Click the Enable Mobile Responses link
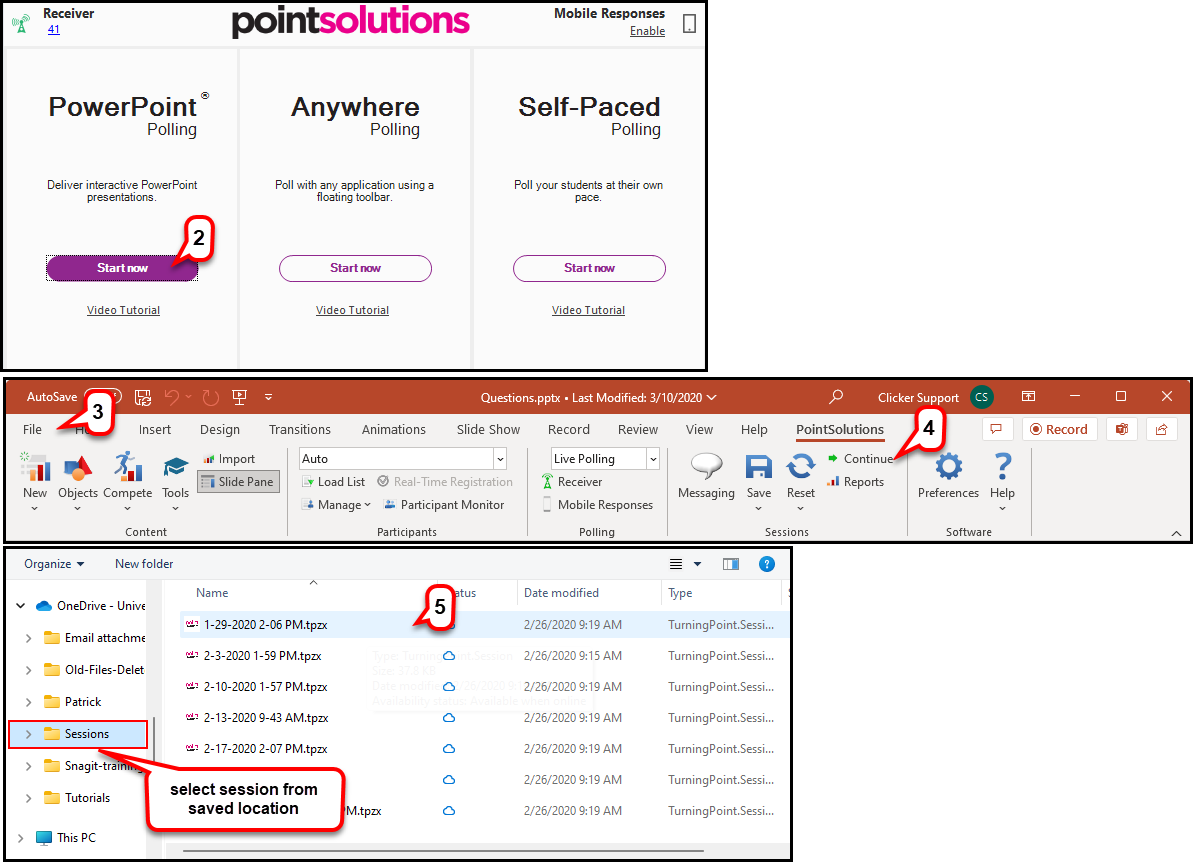Viewport: 1193px width, 862px height. coord(647,31)
